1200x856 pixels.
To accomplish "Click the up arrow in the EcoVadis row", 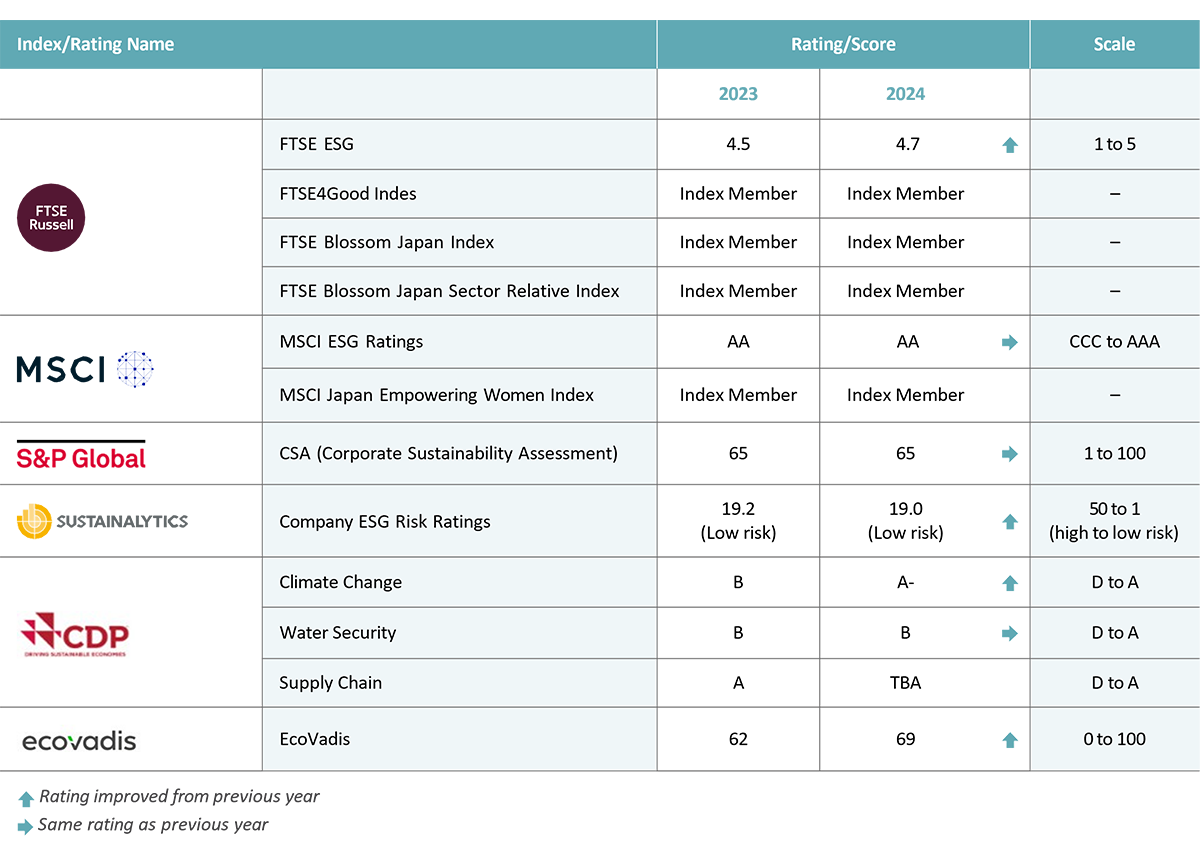I will (x=1010, y=740).
